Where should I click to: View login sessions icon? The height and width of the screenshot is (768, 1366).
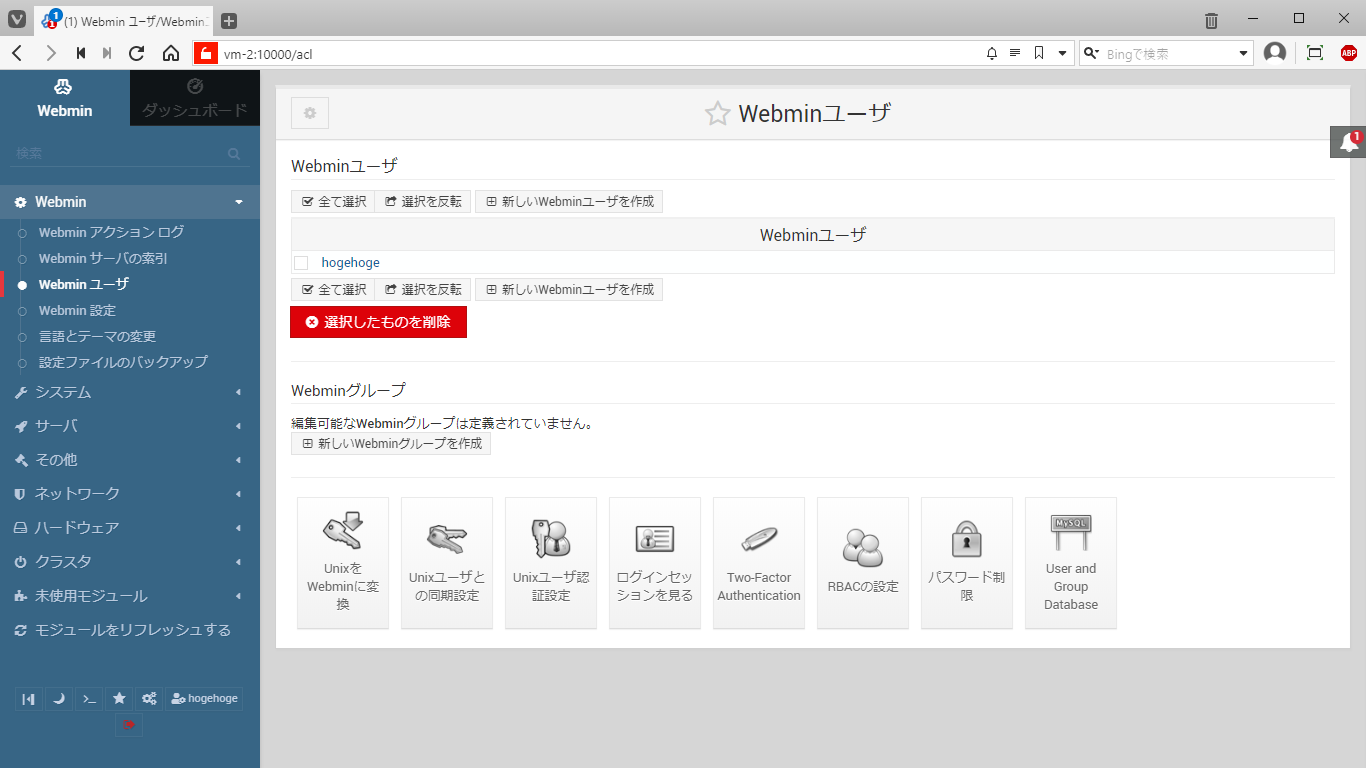click(x=655, y=563)
